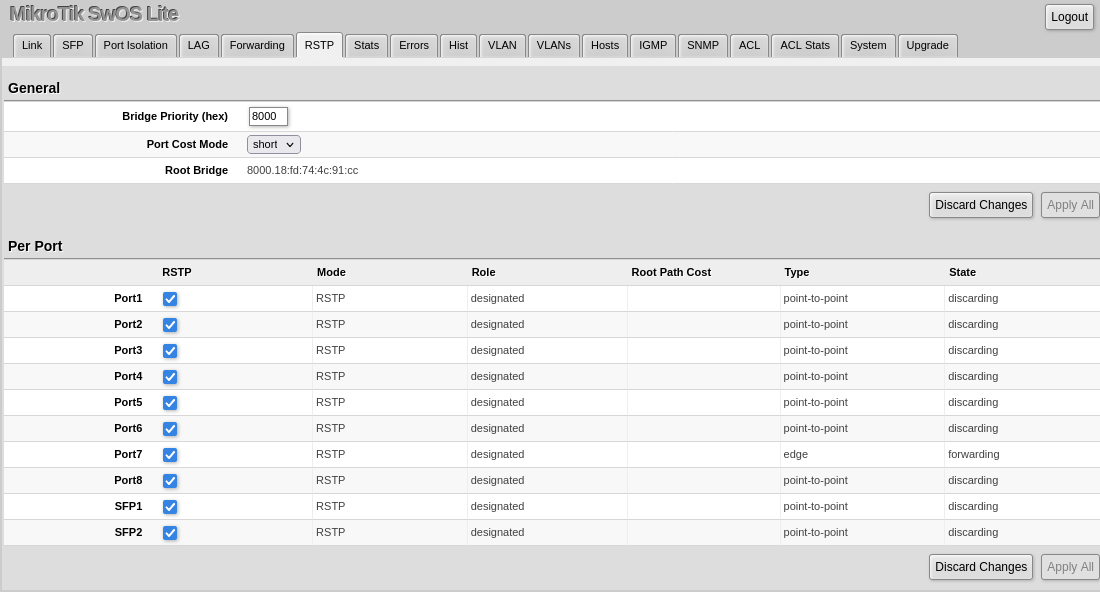Screen dimensions: 1100x592
Task: Select short in Port Cost Mode selector
Action: tap(273, 144)
